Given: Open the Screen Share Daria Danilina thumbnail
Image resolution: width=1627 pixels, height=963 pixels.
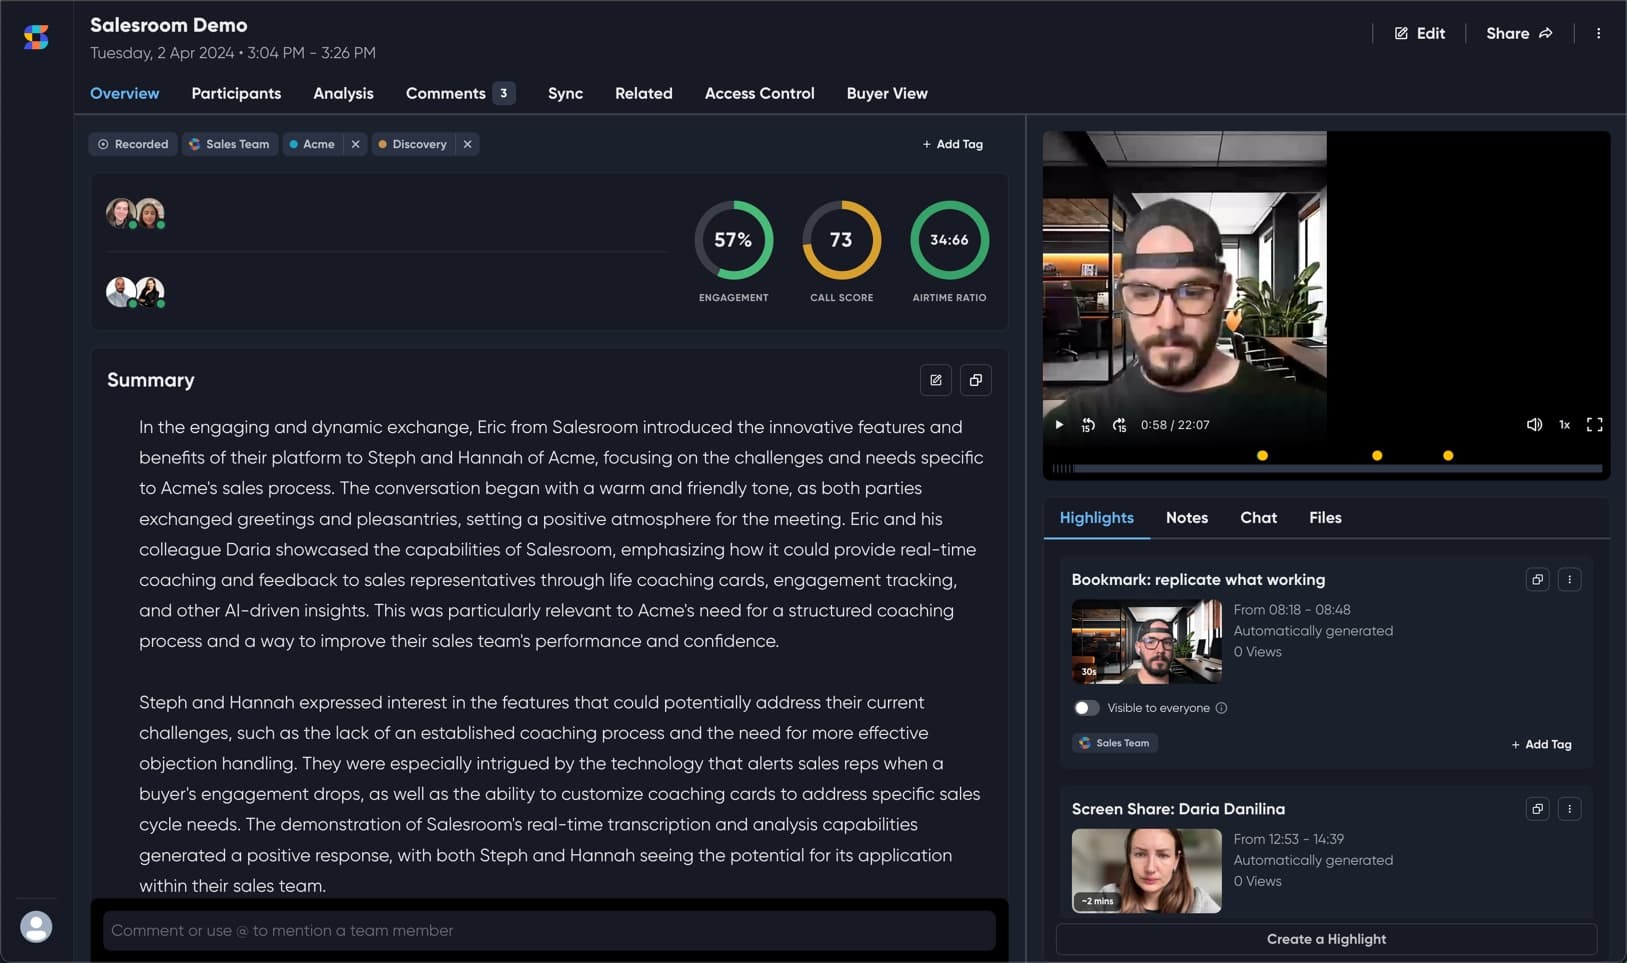Looking at the screenshot, I should [x=1146, y=871].
